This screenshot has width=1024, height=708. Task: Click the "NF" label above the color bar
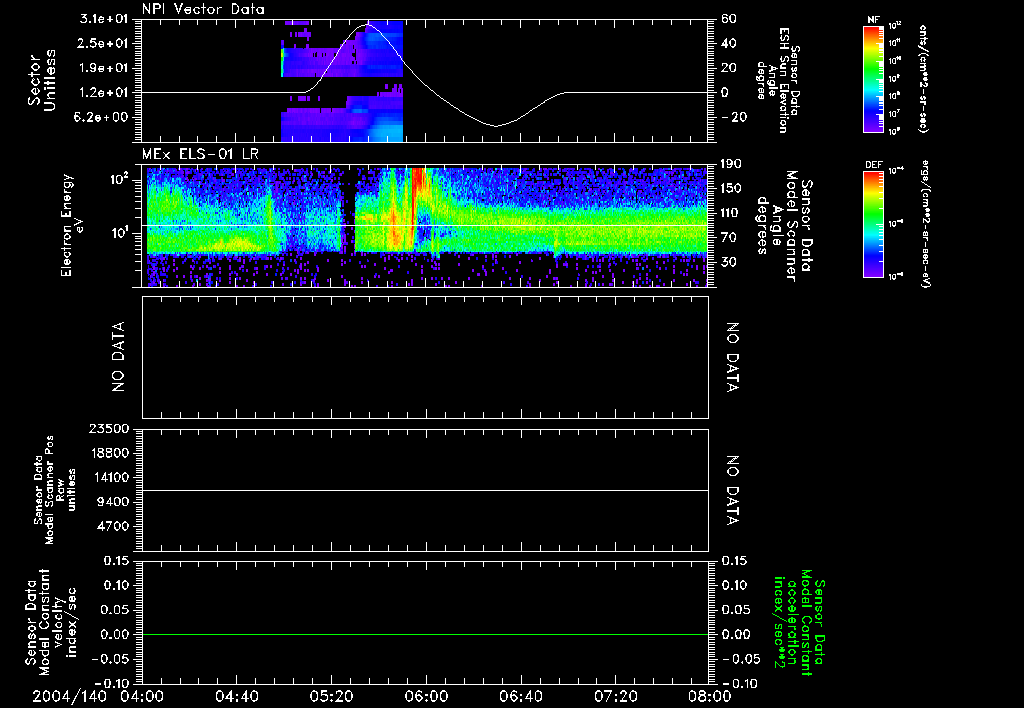pos(873,20)
